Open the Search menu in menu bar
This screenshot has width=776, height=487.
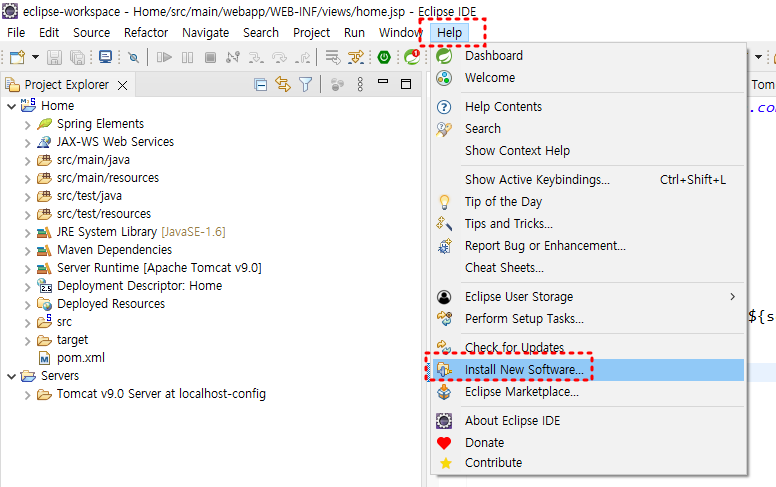point(261,33)
